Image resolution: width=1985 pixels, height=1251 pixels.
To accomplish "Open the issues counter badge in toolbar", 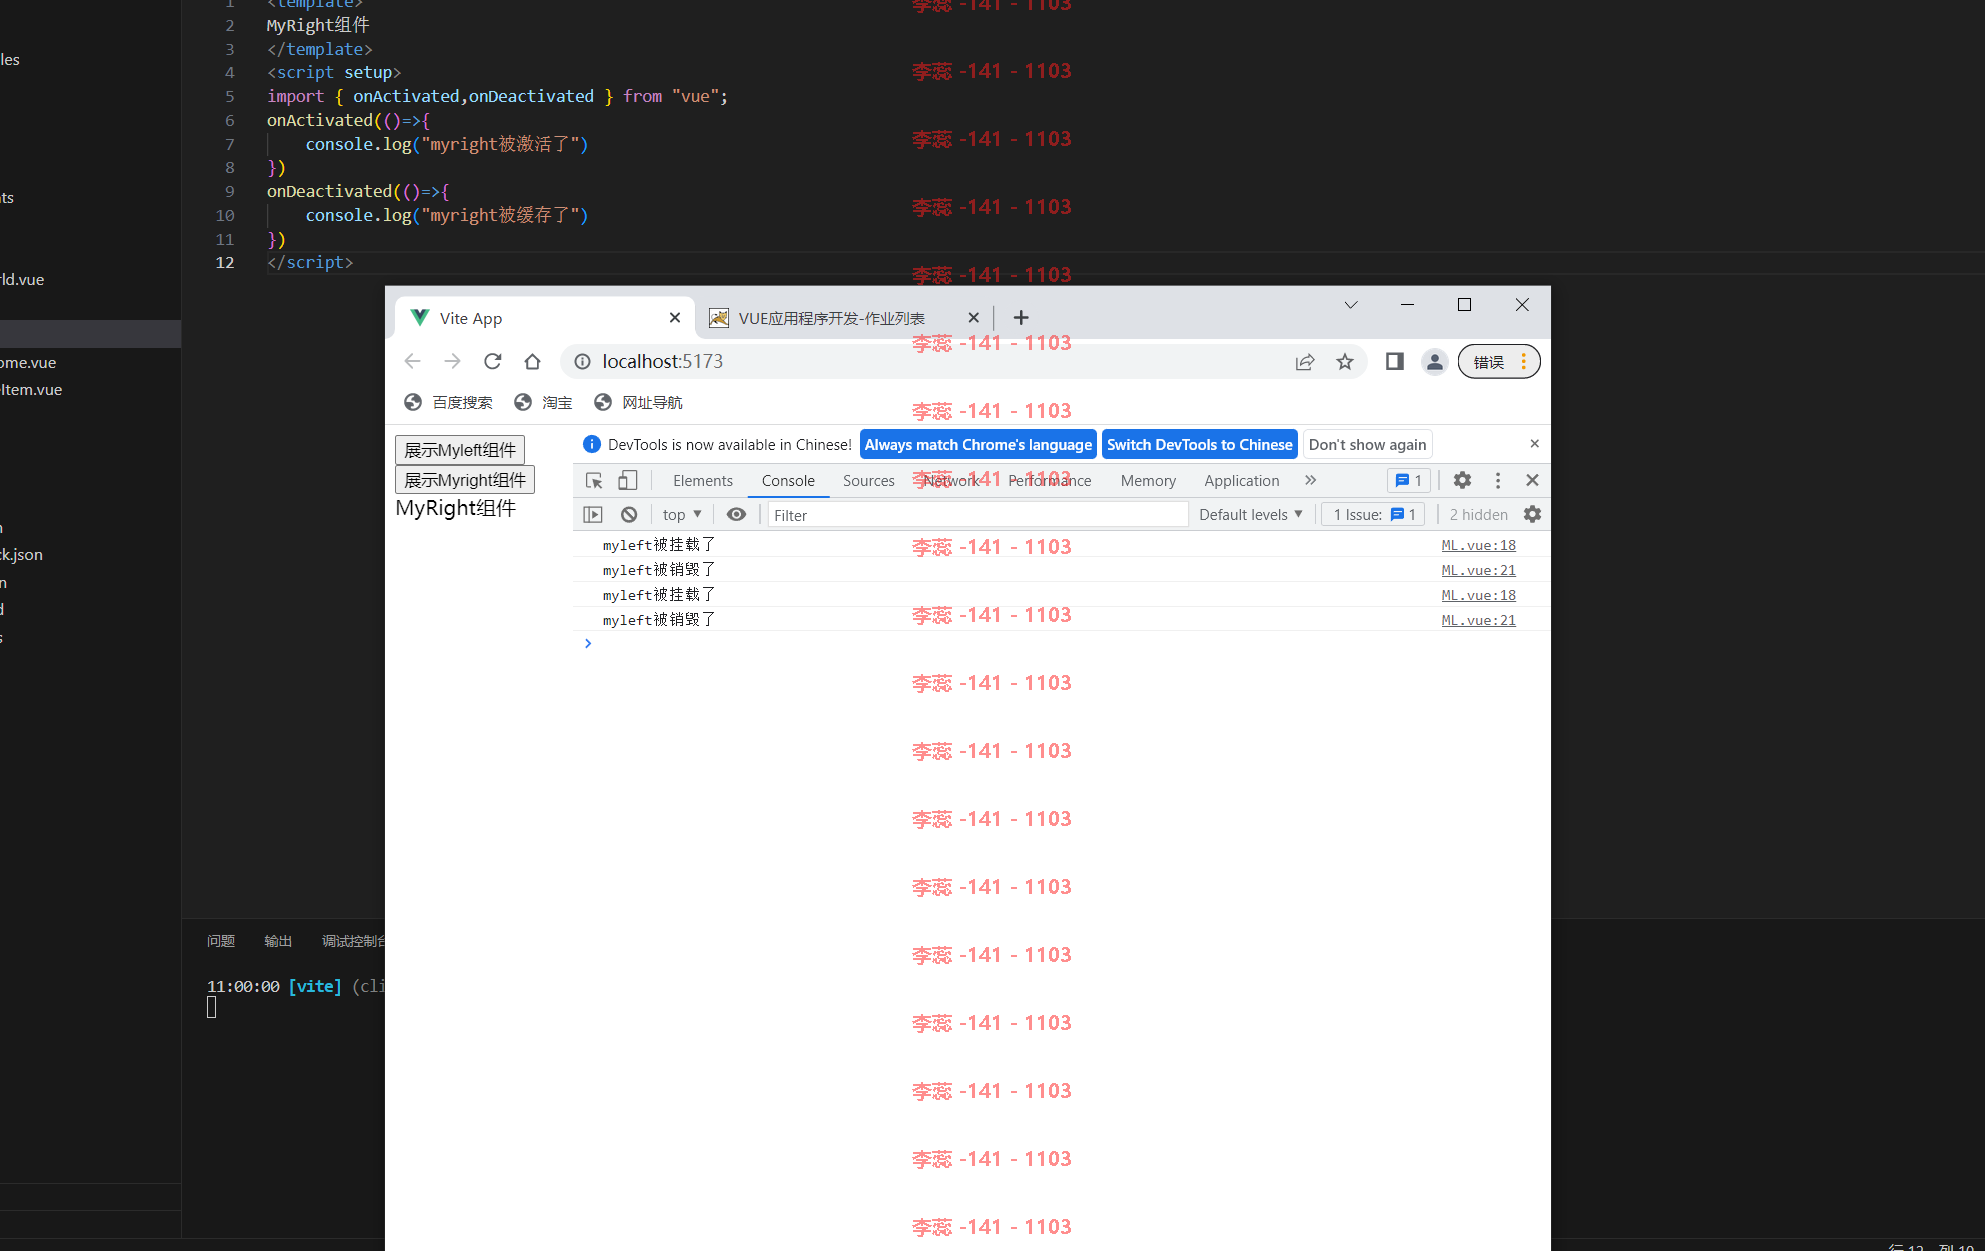I will click(x=1409, y=481).
